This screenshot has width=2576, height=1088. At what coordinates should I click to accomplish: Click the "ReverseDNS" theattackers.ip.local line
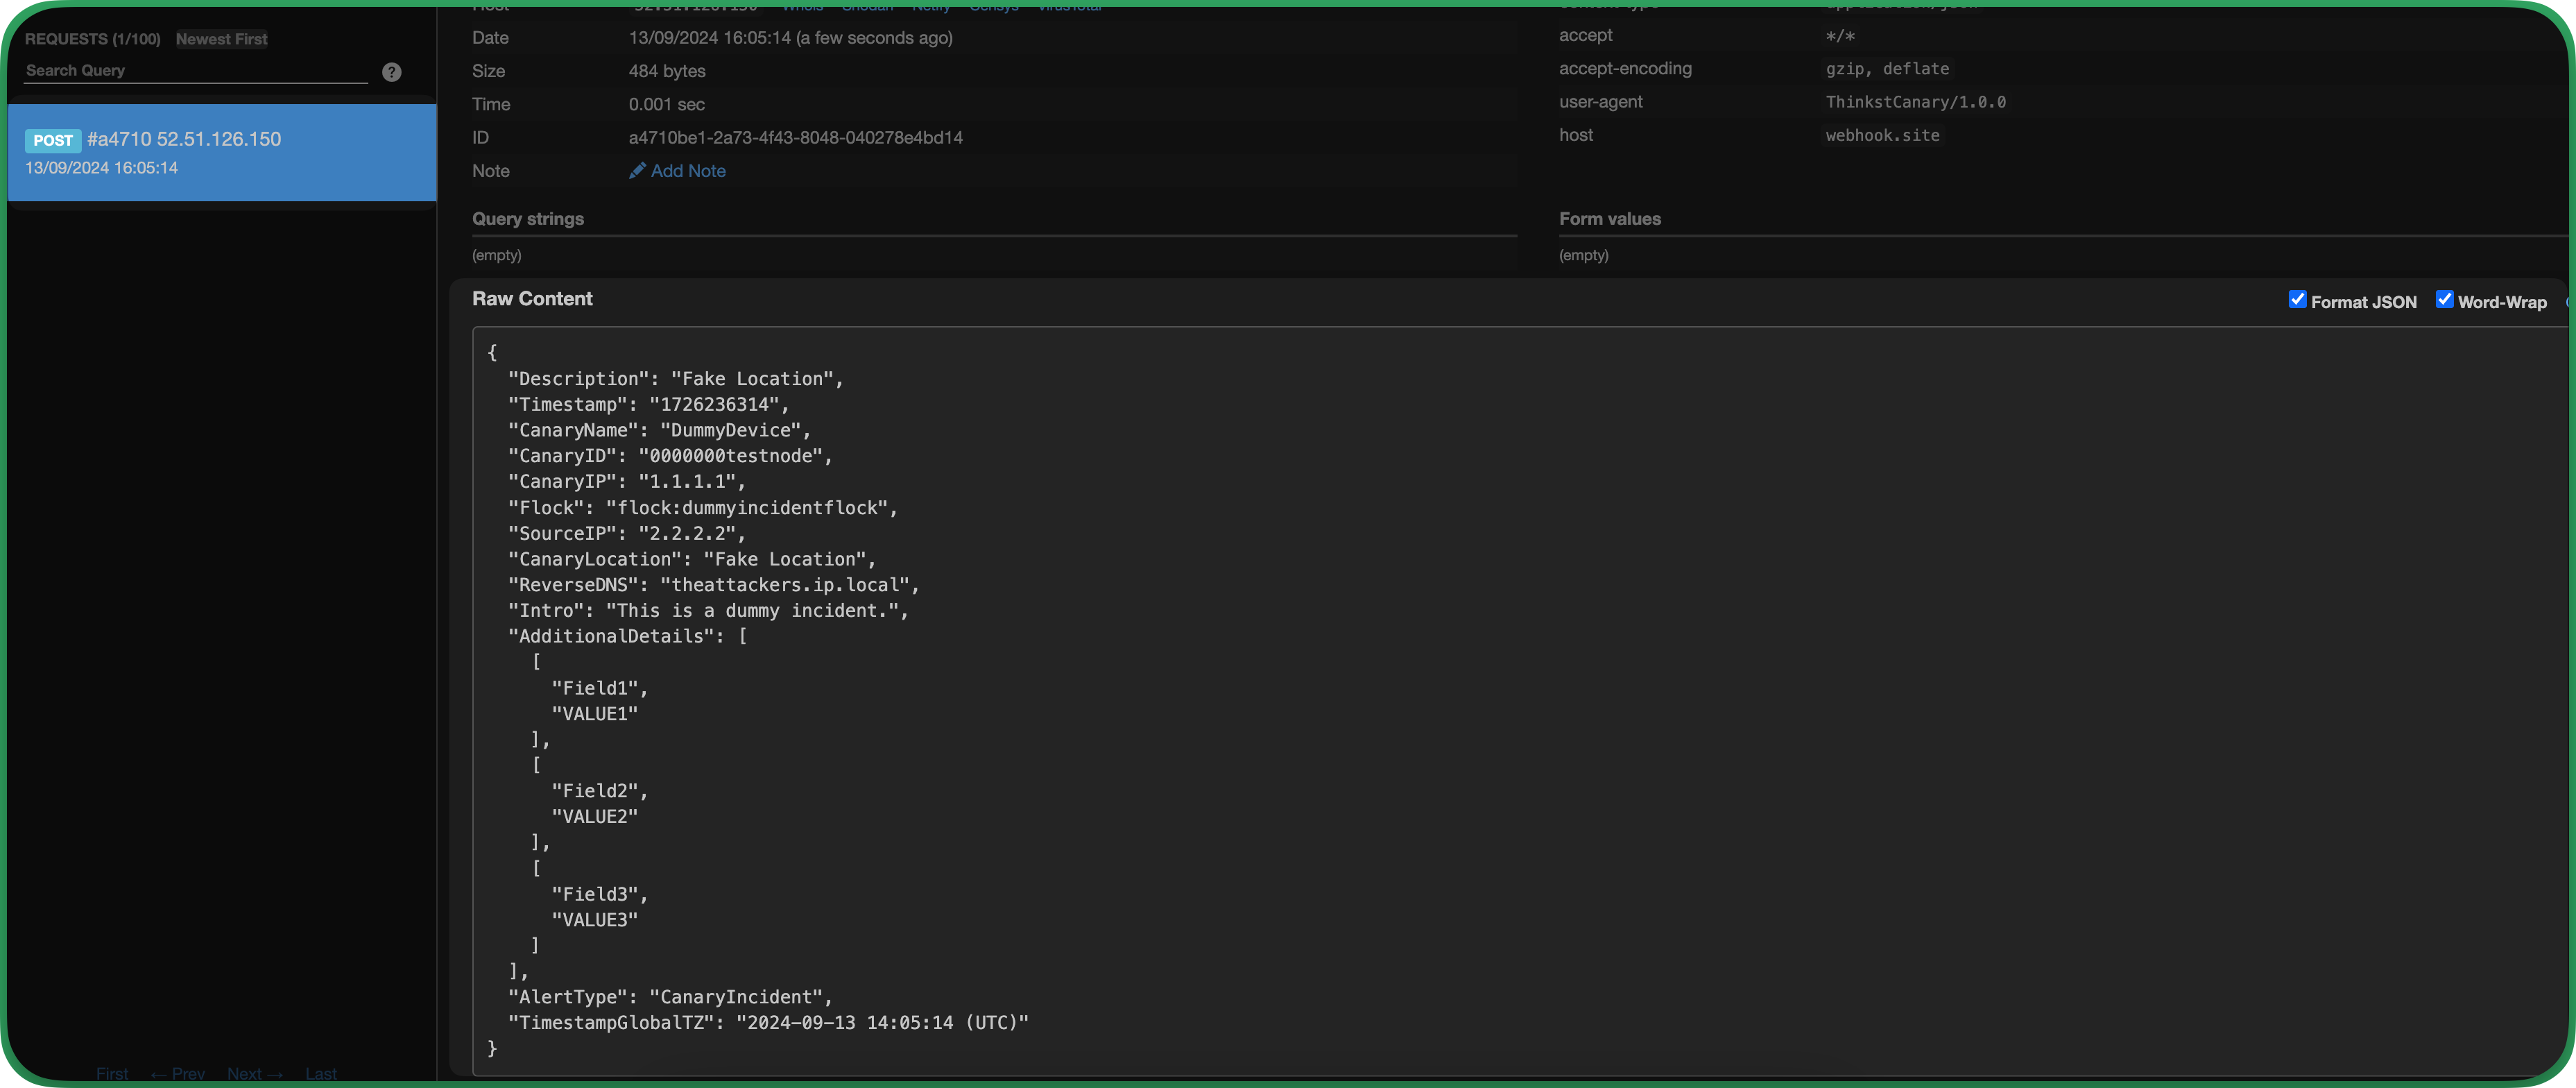coord(714,585)
